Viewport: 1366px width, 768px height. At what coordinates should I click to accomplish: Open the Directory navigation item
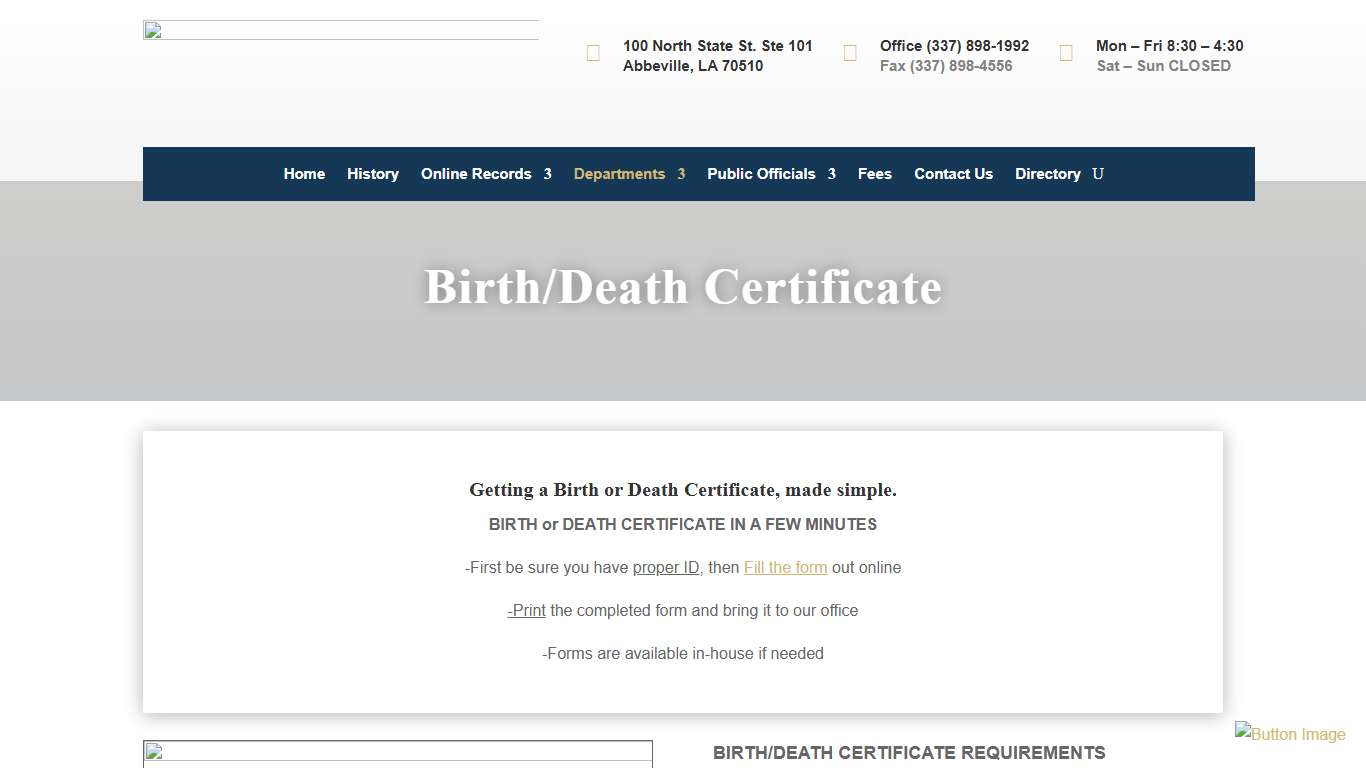pyautogui.click(x=1047, y=174)
